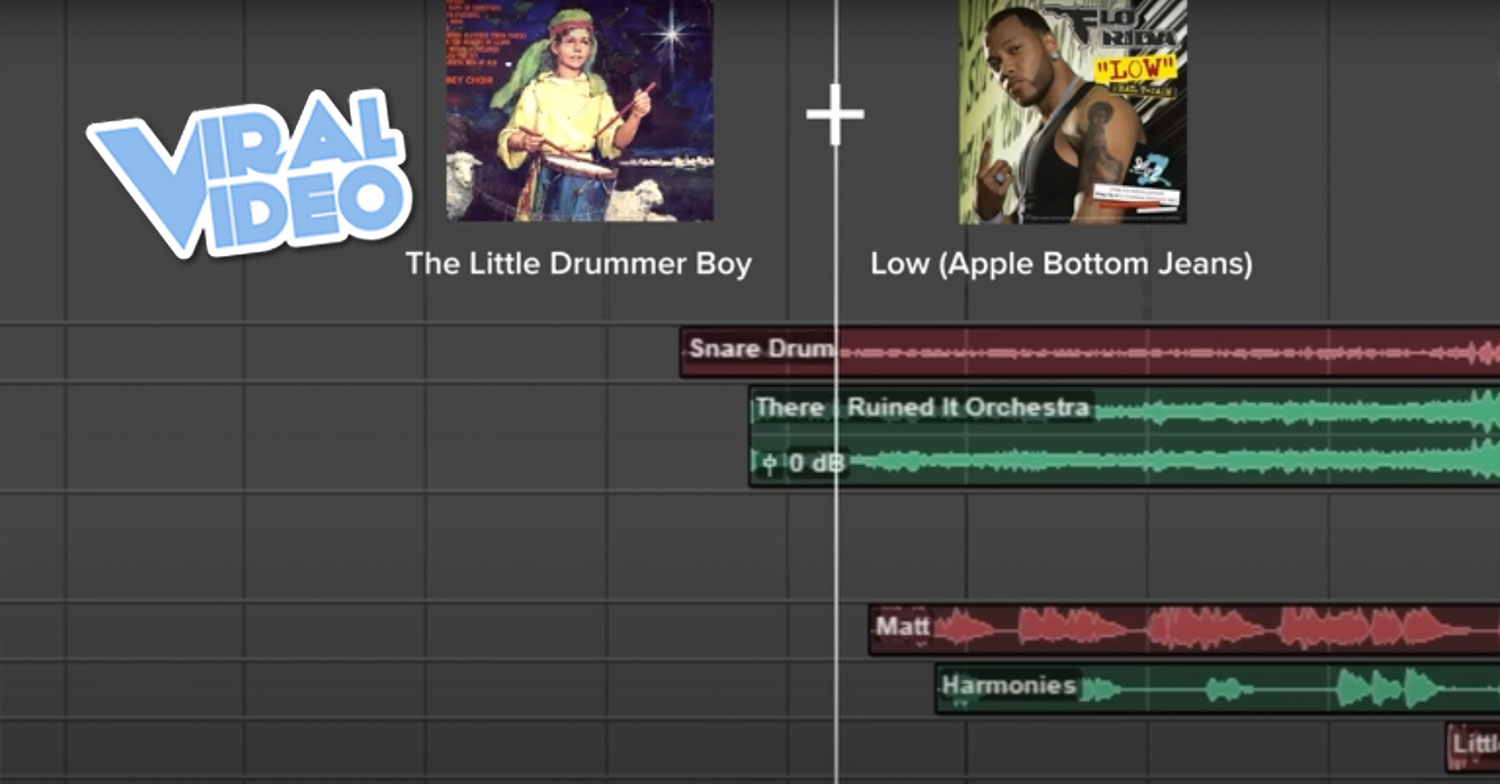Select the There I Ruined It Orchestra label
Viewport: 1500px width, 784px height.
[x=921, y=408]
